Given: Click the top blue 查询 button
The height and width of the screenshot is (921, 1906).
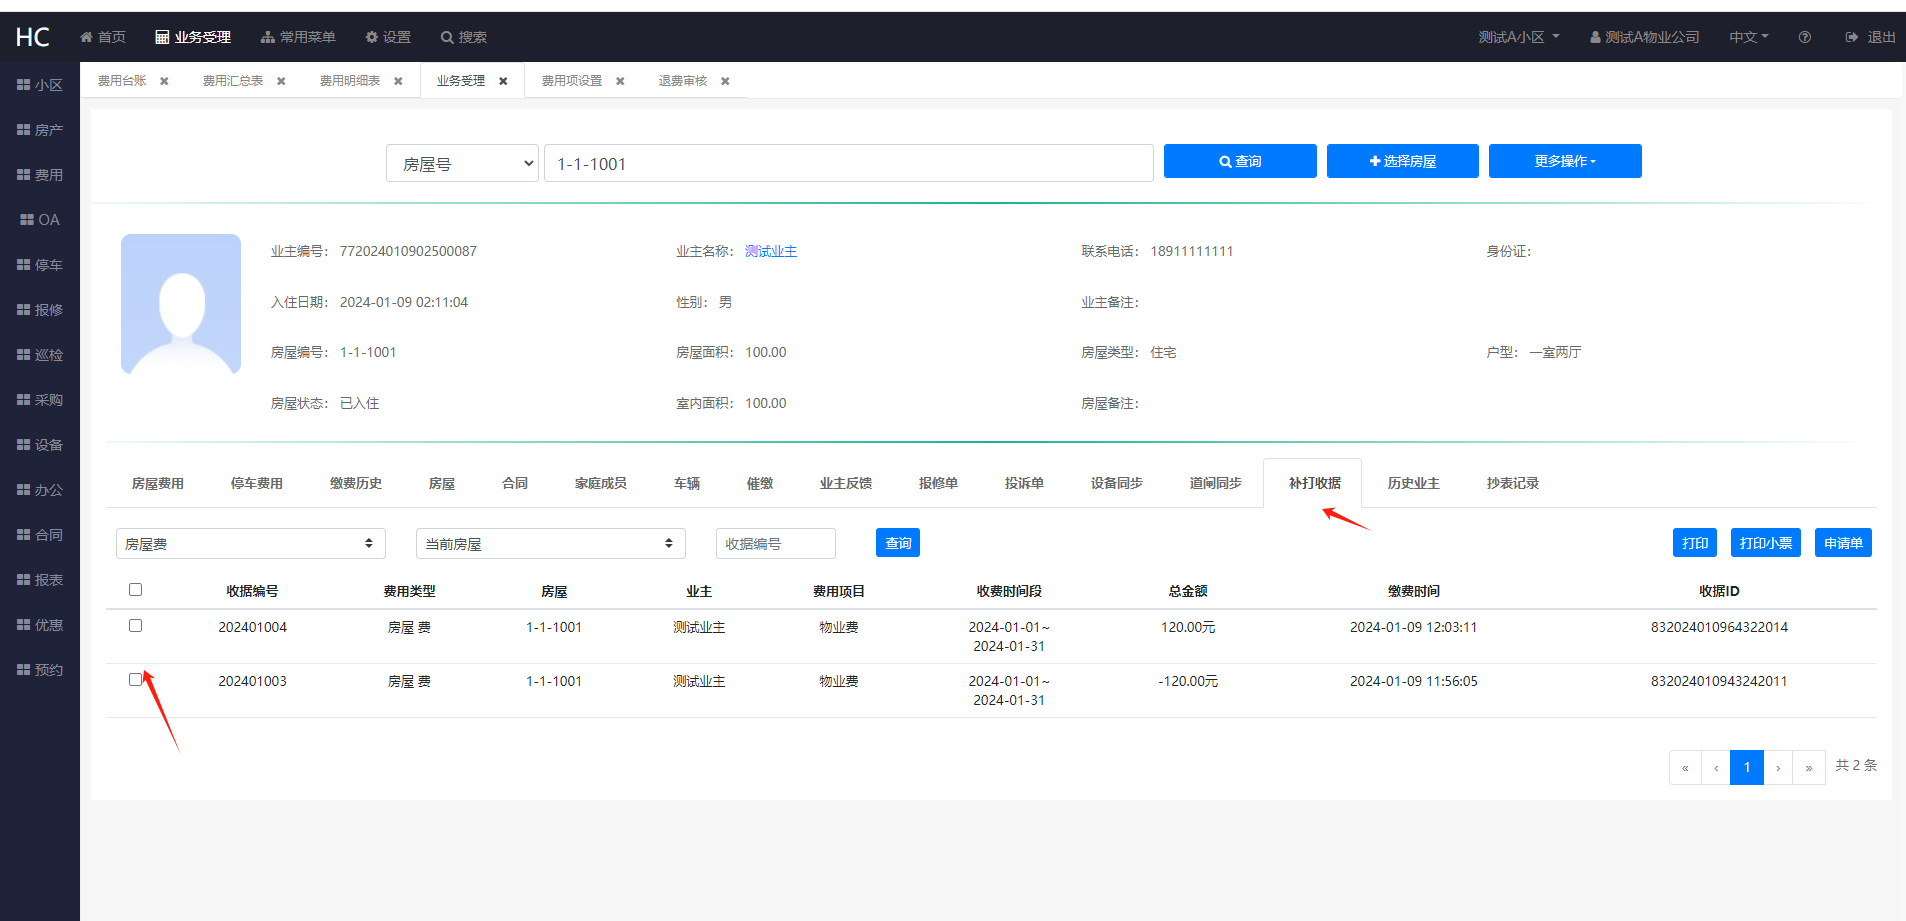Looking at the screenshot, I should (x=1240, y=161).
